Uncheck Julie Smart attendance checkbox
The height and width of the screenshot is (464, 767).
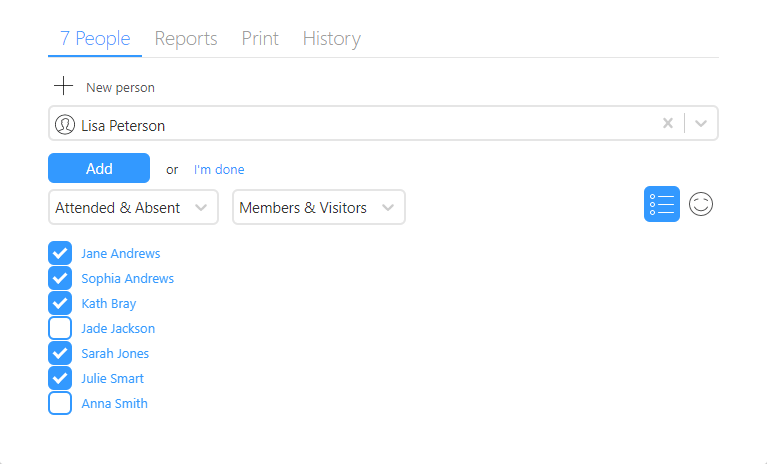click(60, 378)
